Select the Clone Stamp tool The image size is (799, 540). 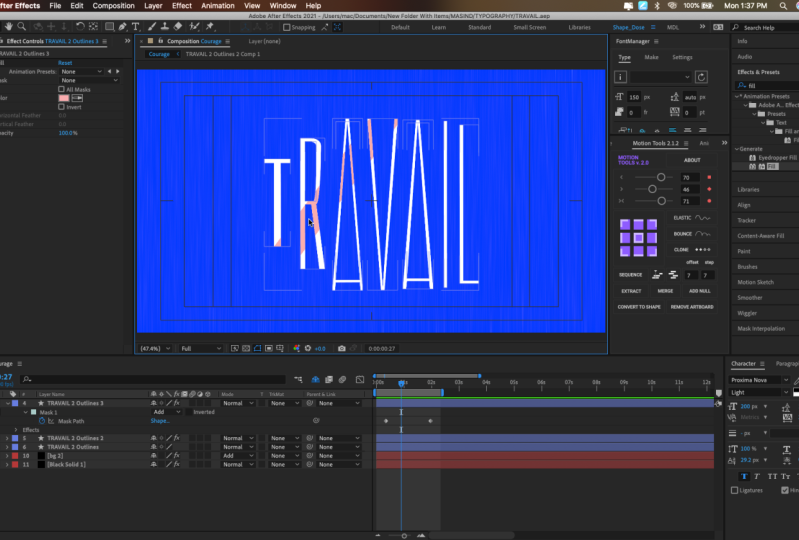[x=165, y=26]
